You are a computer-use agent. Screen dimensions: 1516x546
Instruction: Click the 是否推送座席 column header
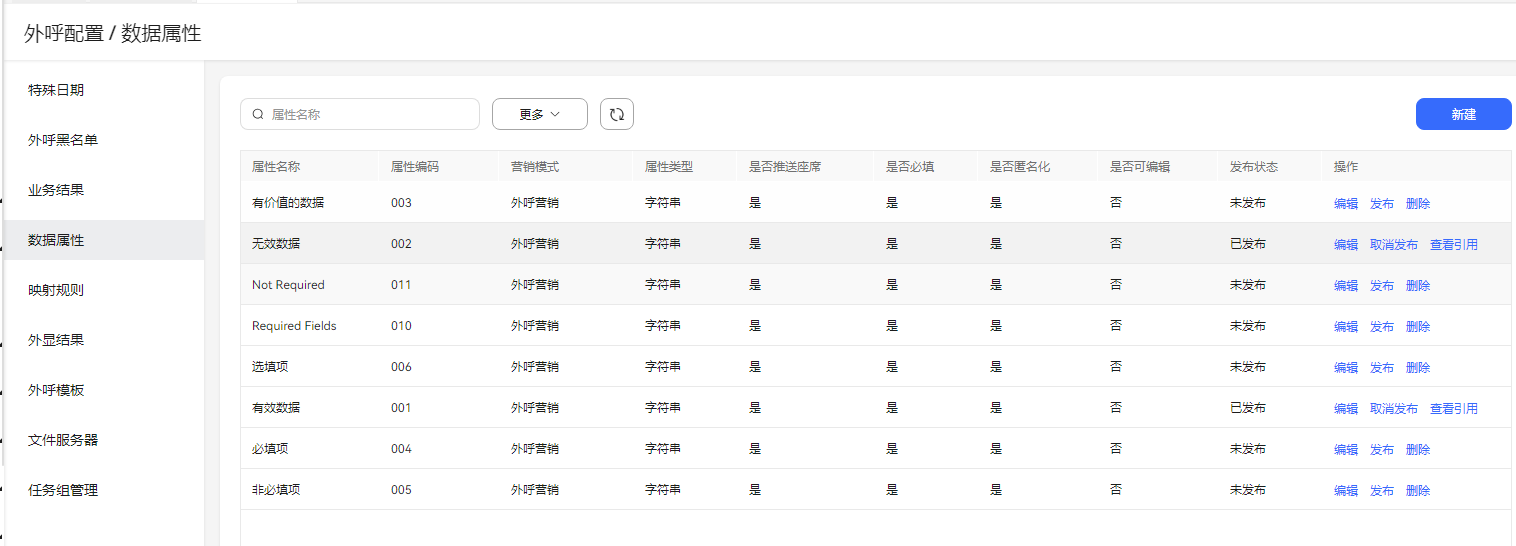(785, 166)
